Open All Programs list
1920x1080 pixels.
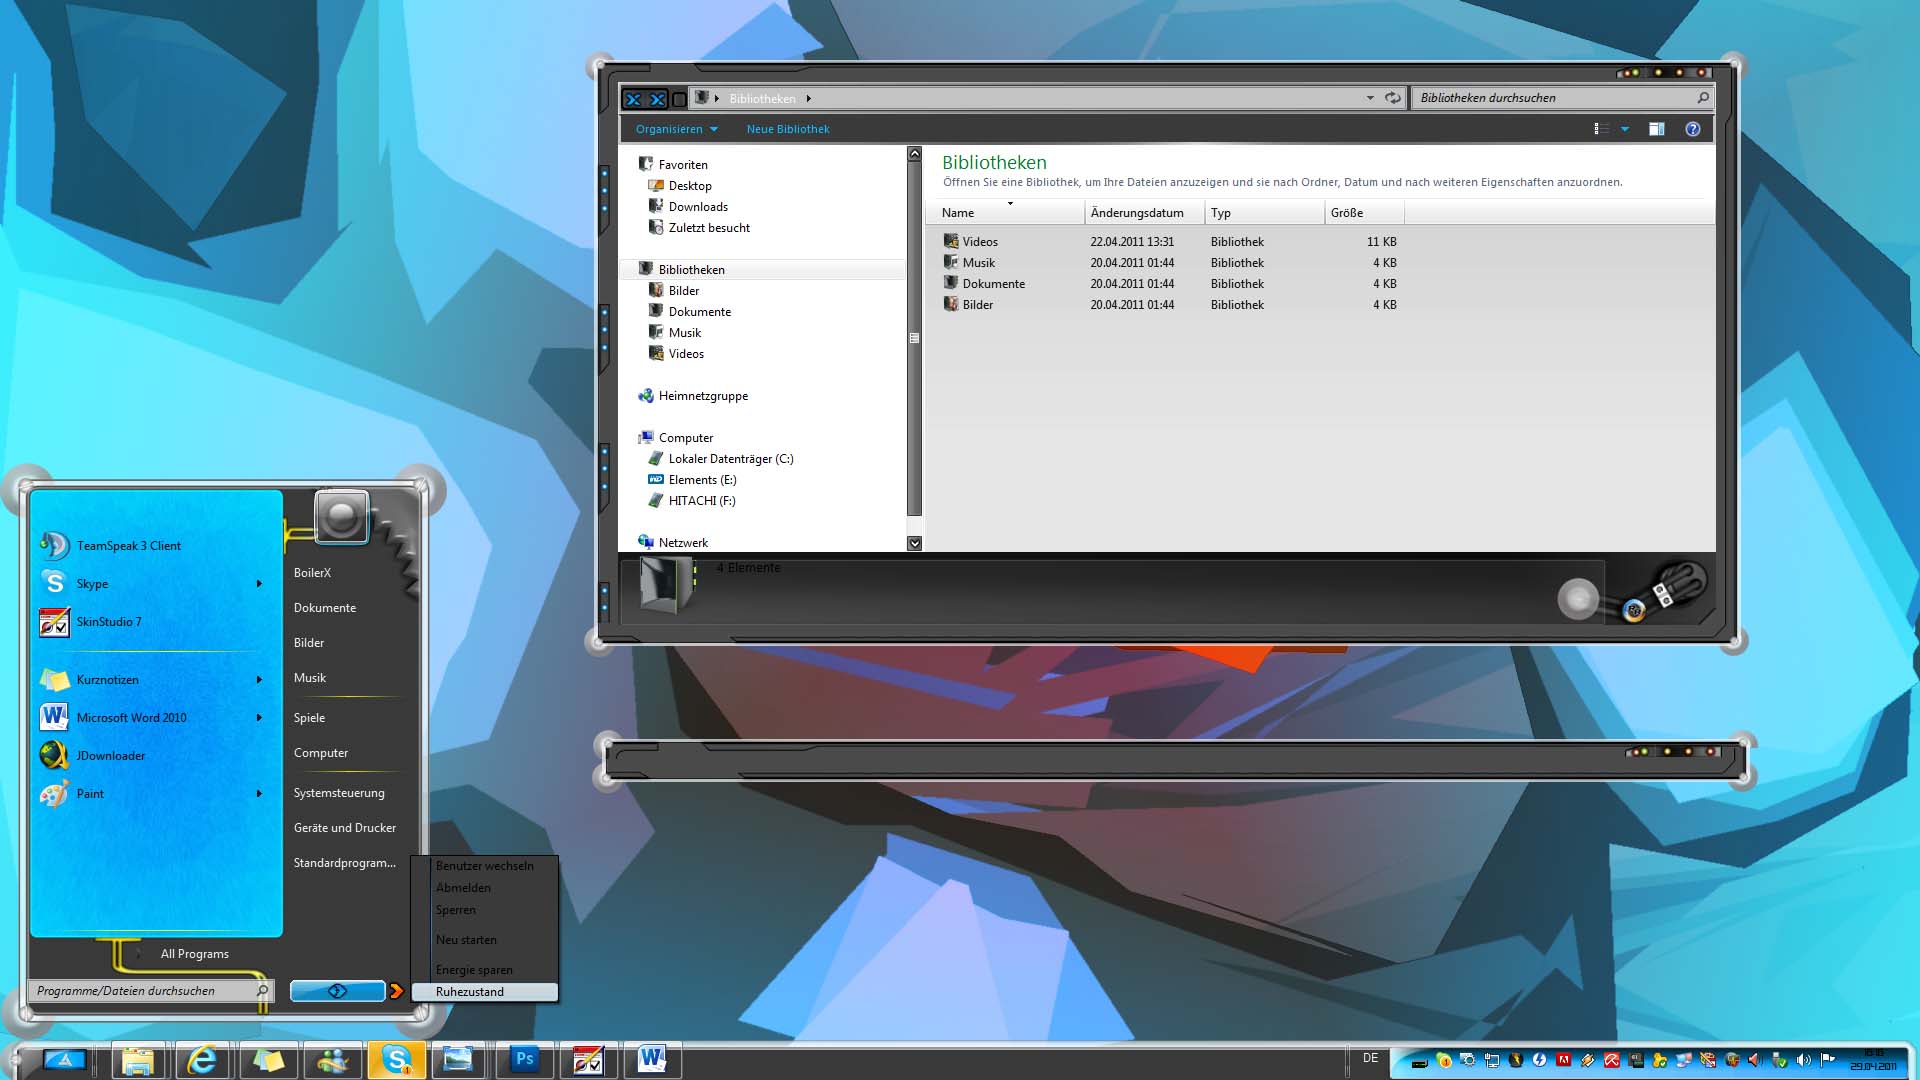194,954
